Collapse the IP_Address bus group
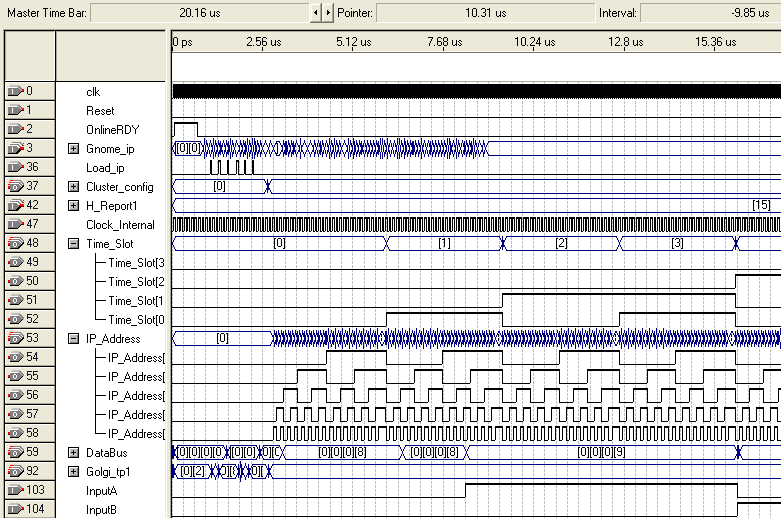 pos(73,339)
